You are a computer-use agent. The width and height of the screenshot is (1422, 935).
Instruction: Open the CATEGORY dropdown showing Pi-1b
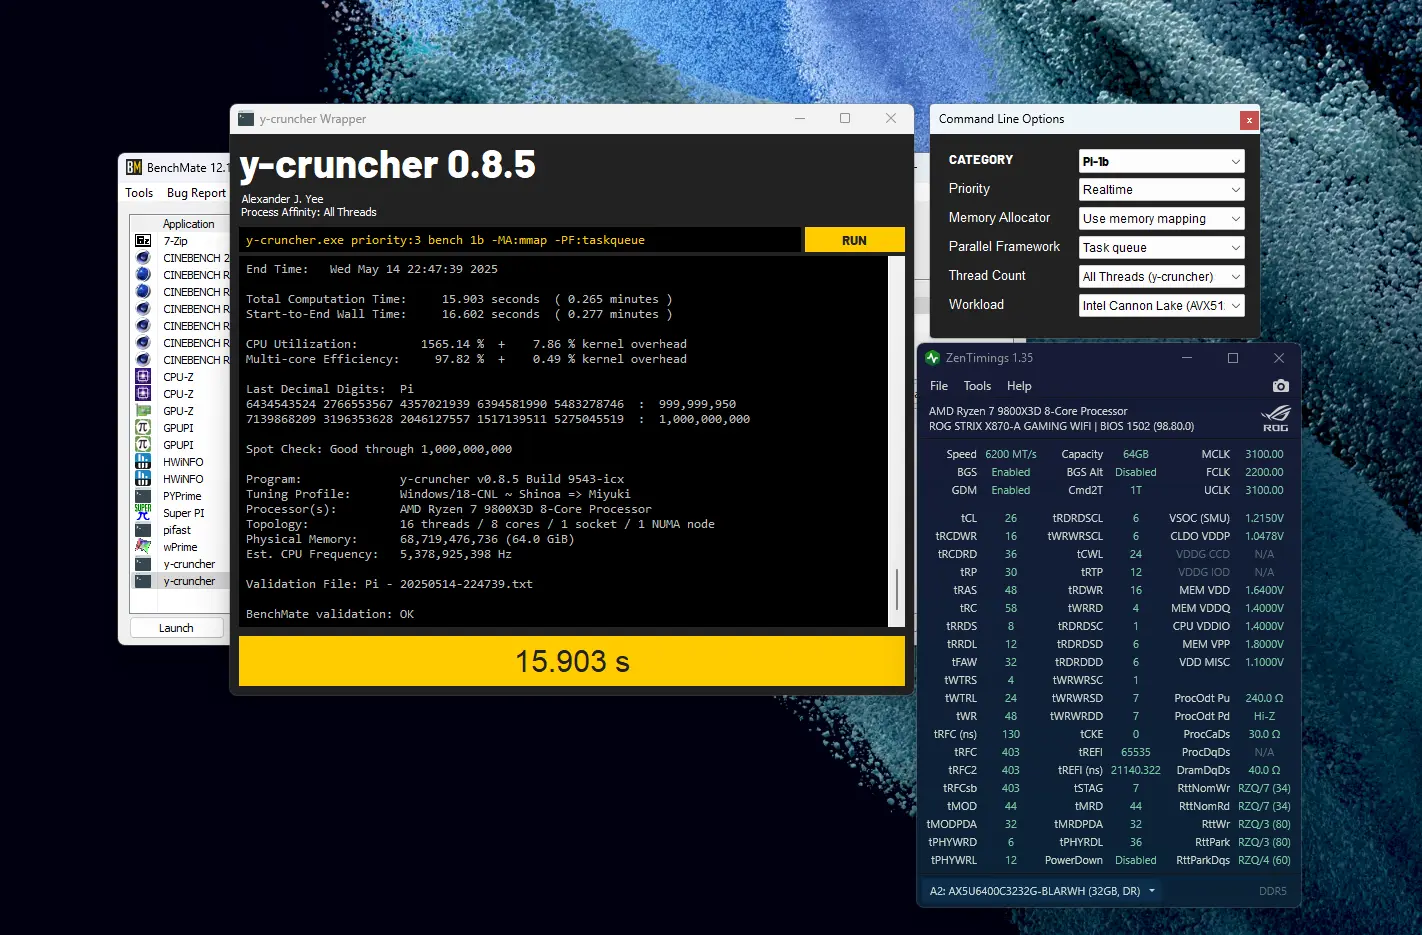(x=1162, y=161)
